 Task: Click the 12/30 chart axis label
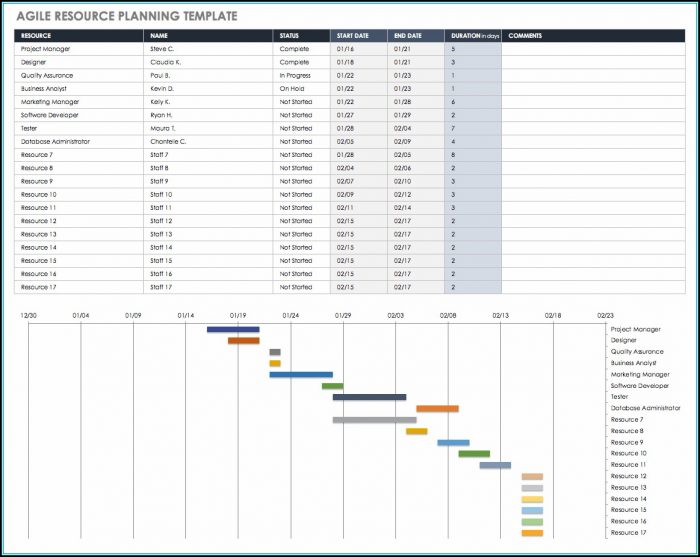pyautogui.click(x=29, y=316)
